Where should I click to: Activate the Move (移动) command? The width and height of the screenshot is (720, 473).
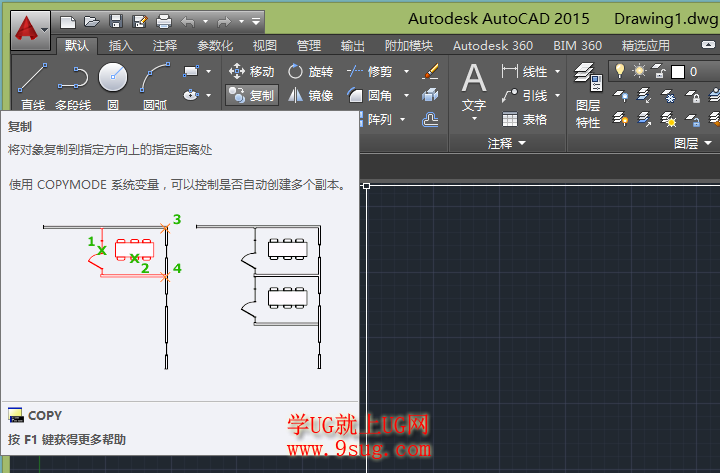252,71
